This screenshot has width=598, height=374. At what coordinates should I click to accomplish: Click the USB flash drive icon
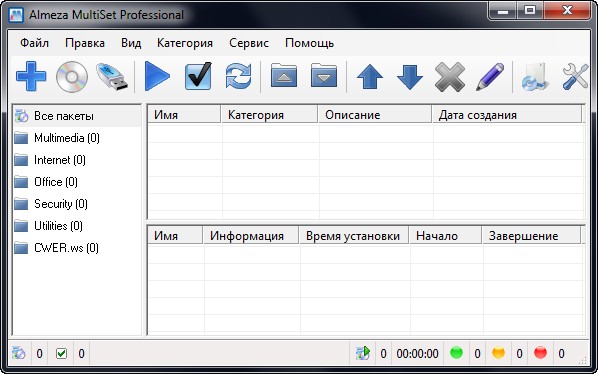[x=112, y=77]
